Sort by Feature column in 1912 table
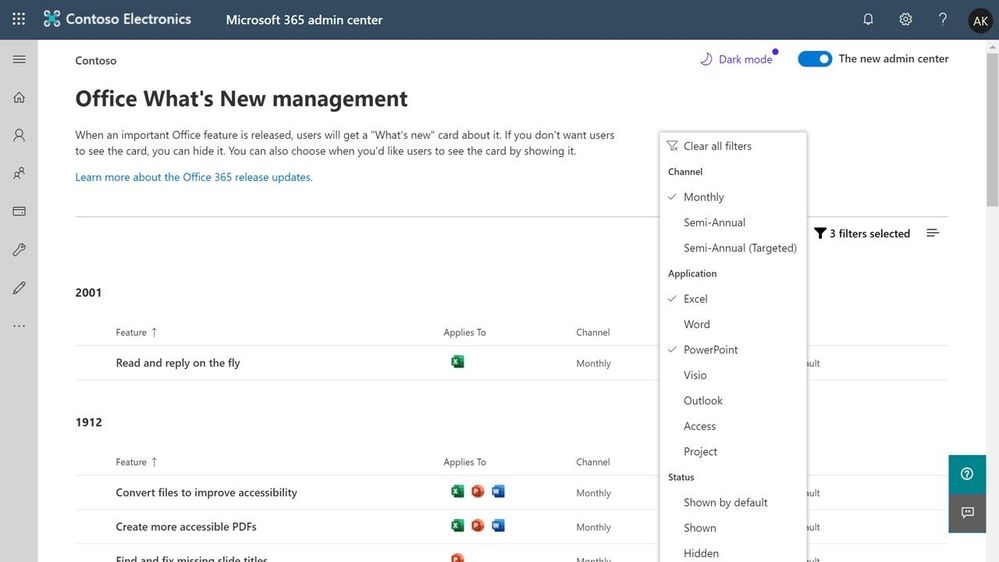This screenshot has width=999, height=562. [136, 462]
